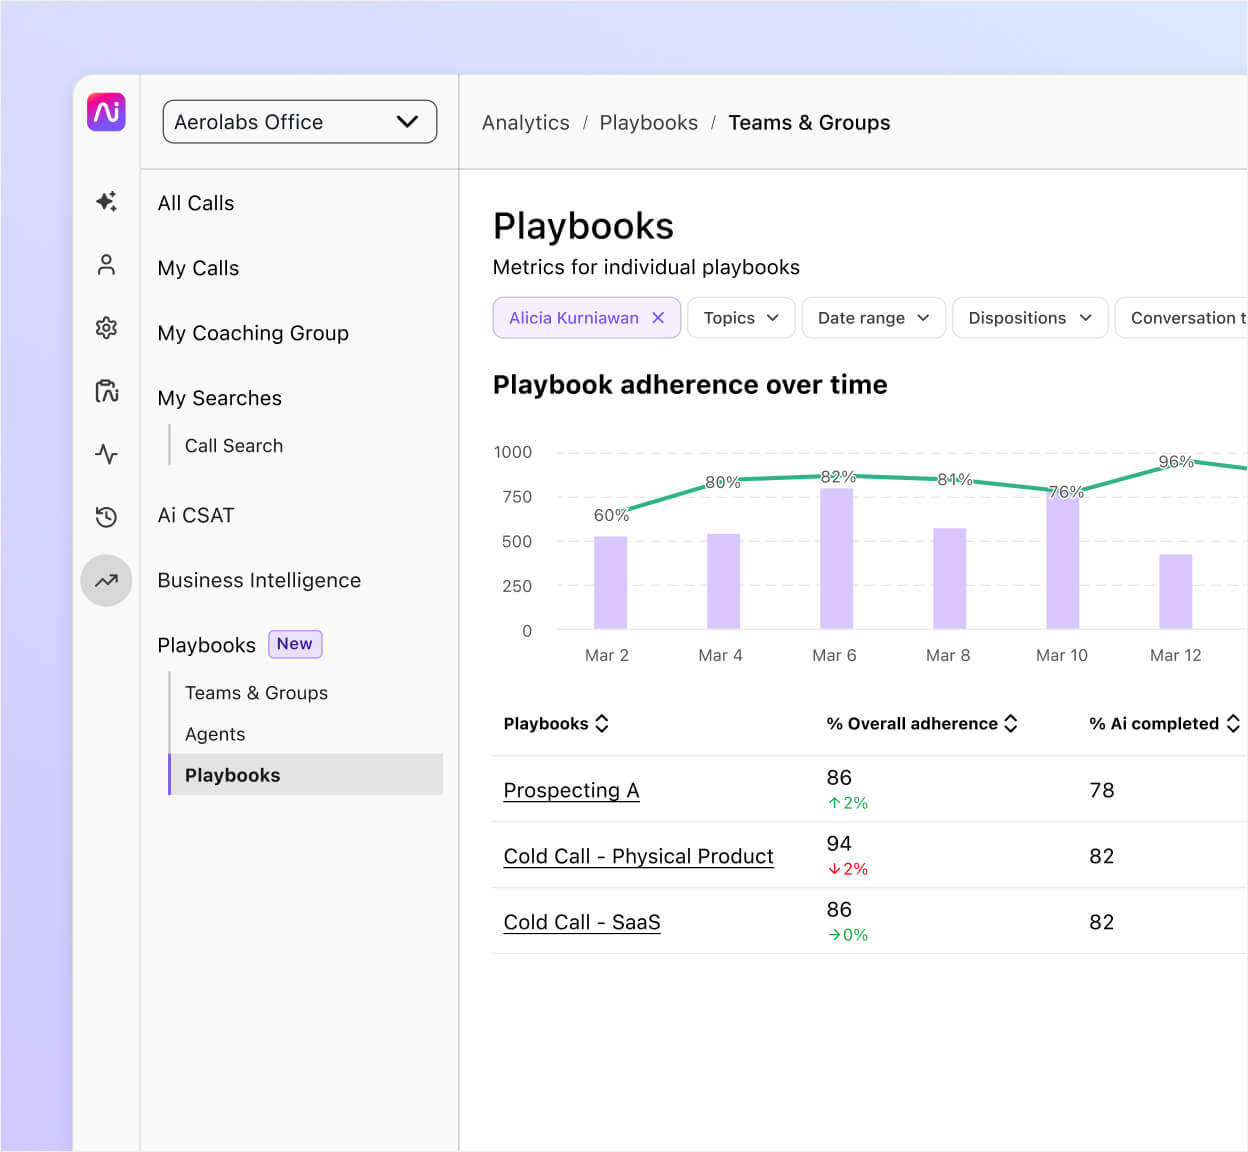The width and height of the screenshot is (1248, 1152).
Task: Click the Ai logo at top left
Action: [106, 112]
